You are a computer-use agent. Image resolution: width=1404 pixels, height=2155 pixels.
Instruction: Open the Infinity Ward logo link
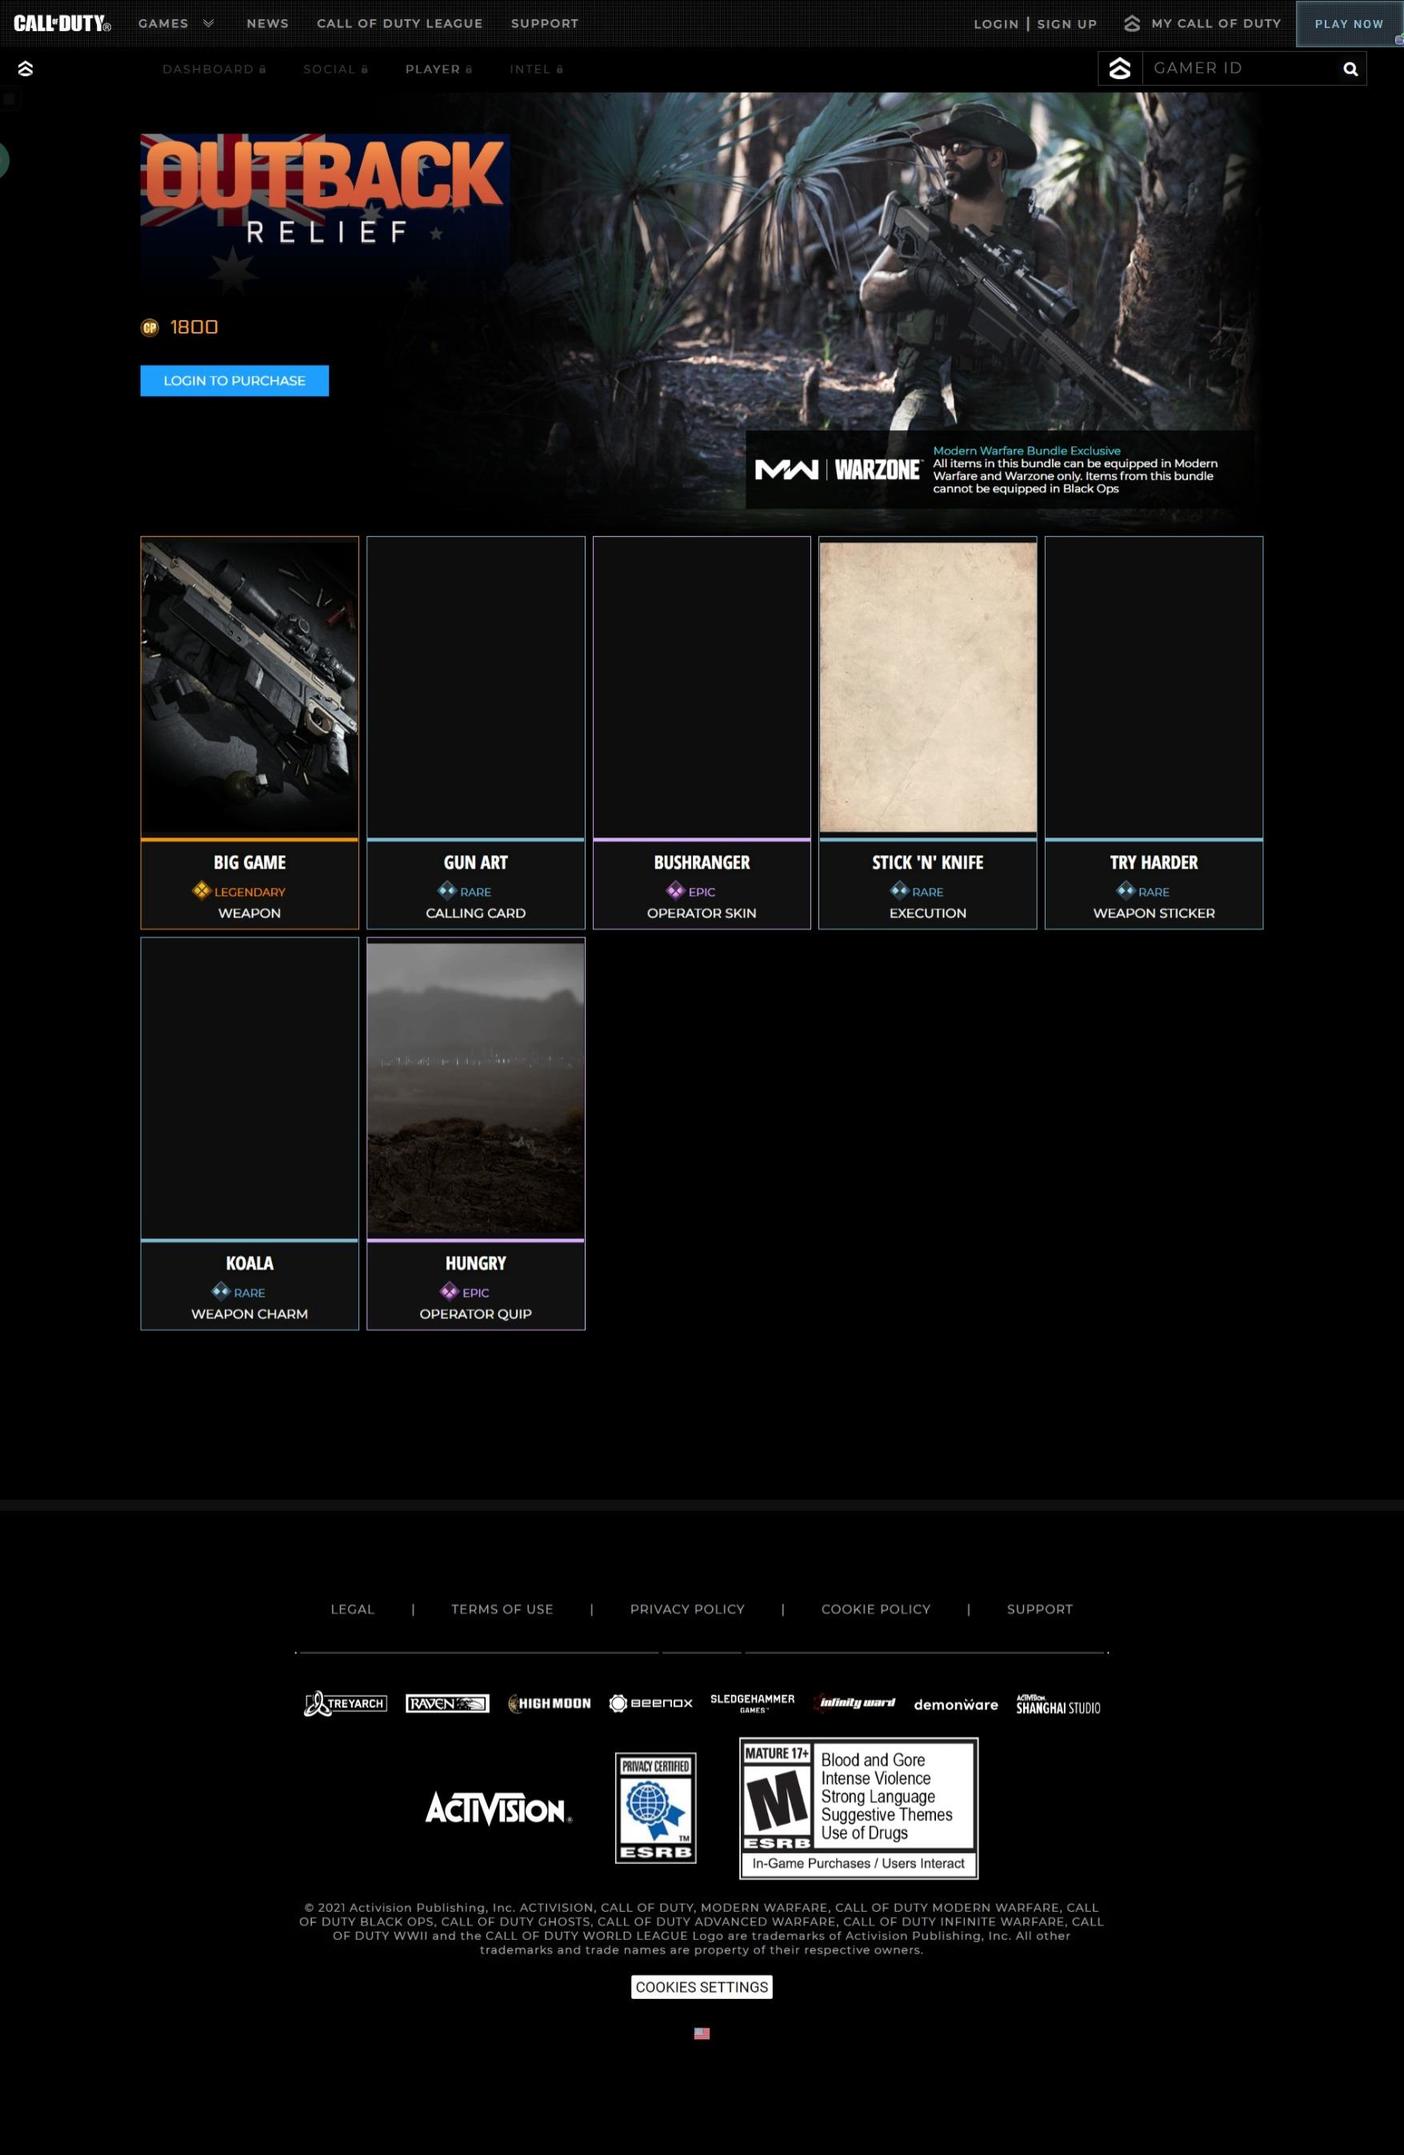(855, 1703)
